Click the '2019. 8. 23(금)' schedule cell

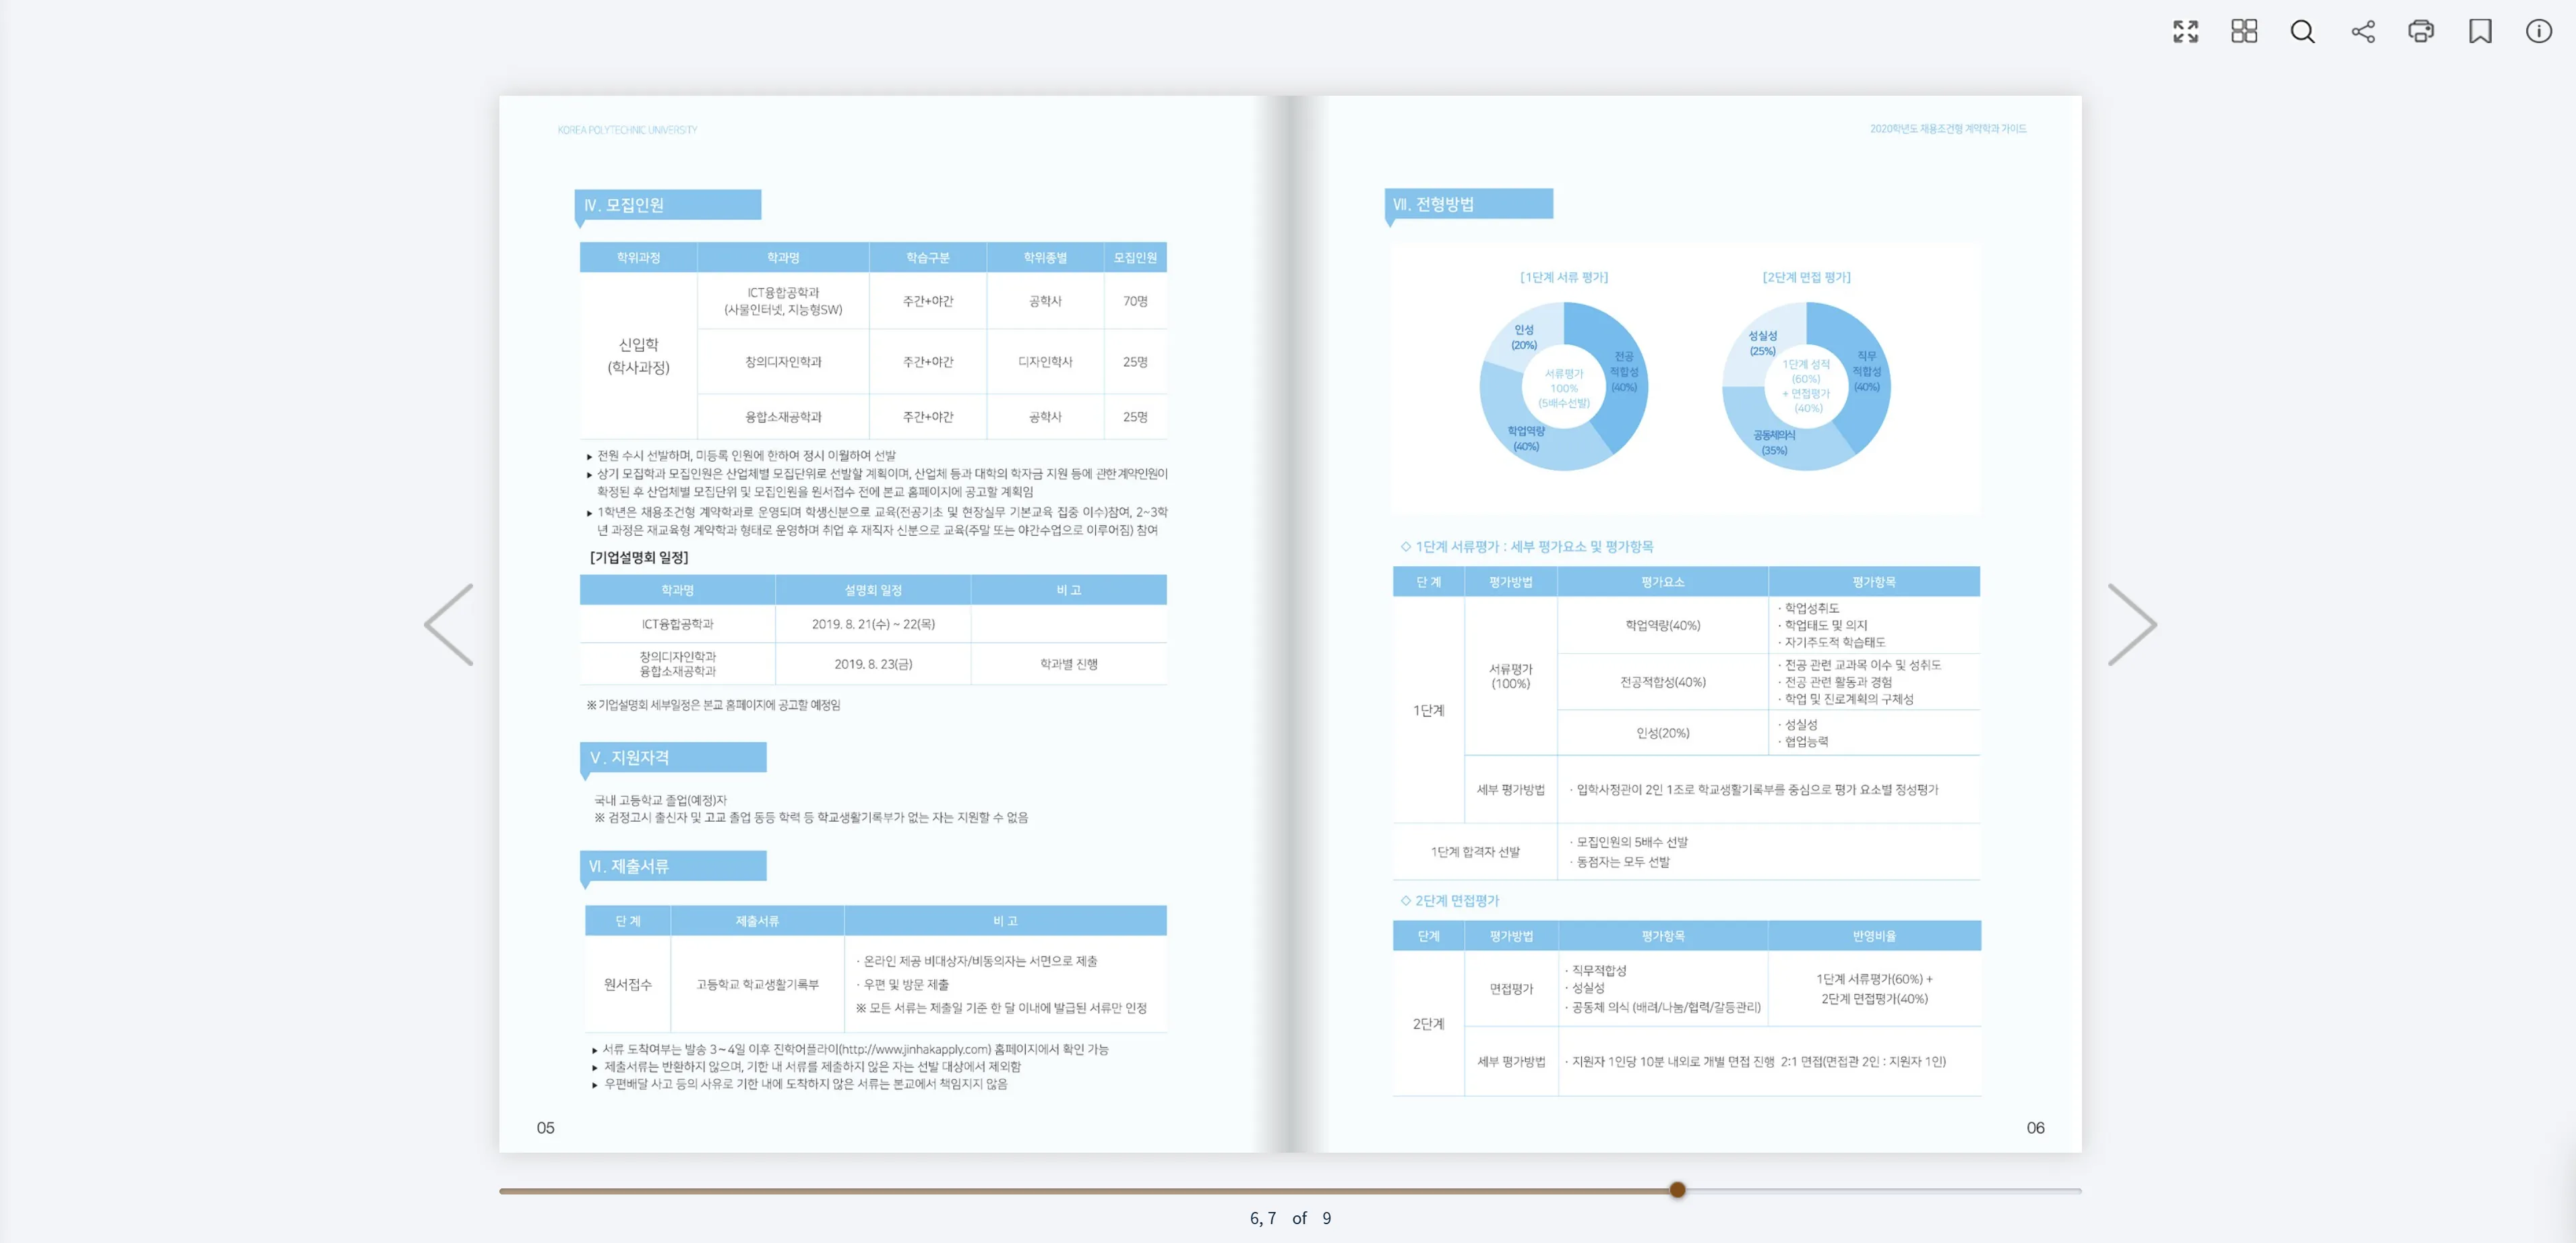(x=873, y=664)
